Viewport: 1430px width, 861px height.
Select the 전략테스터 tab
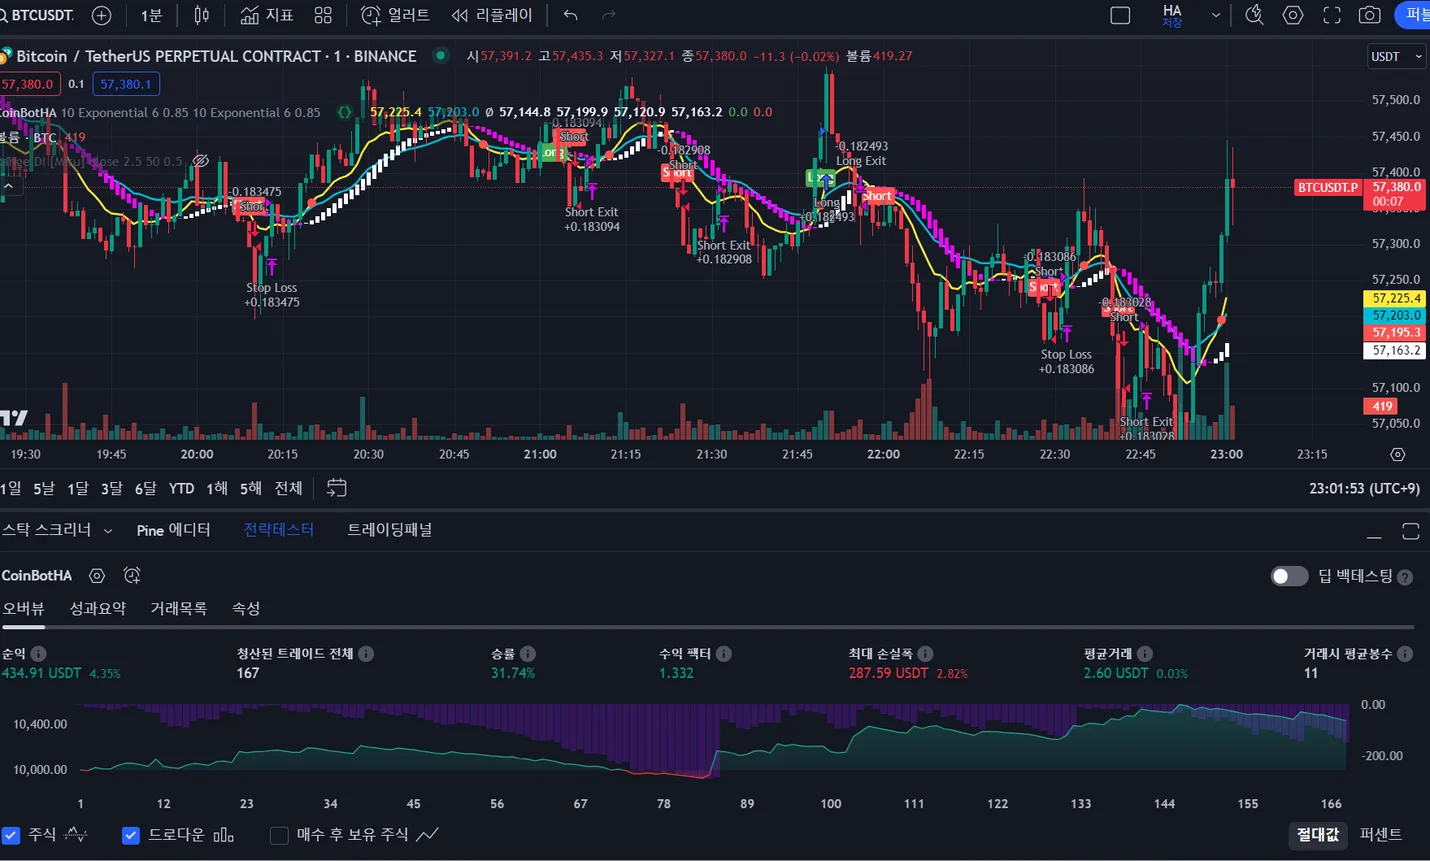coord(279,530)
